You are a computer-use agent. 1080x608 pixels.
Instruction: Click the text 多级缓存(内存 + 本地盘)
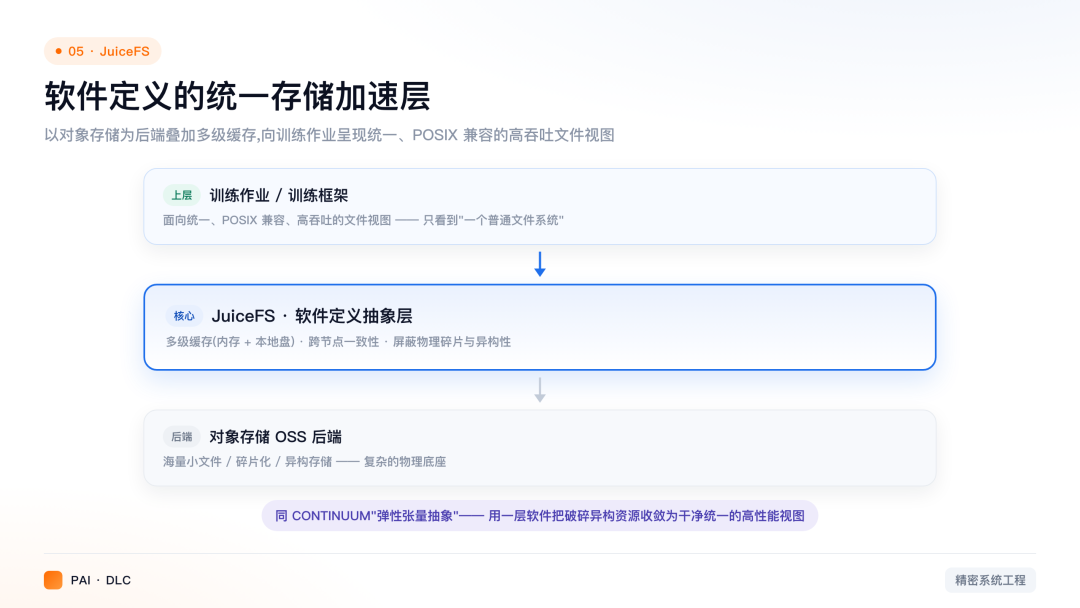[x=230, y=342]
